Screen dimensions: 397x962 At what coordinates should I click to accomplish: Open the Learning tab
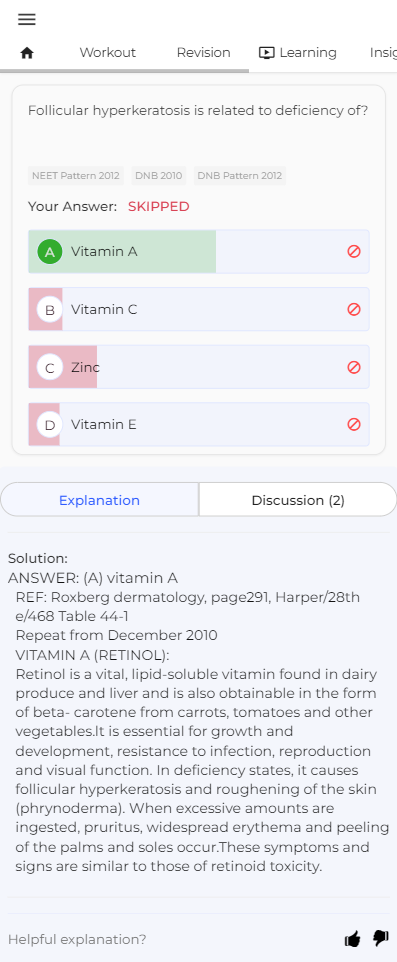point(298,53)
